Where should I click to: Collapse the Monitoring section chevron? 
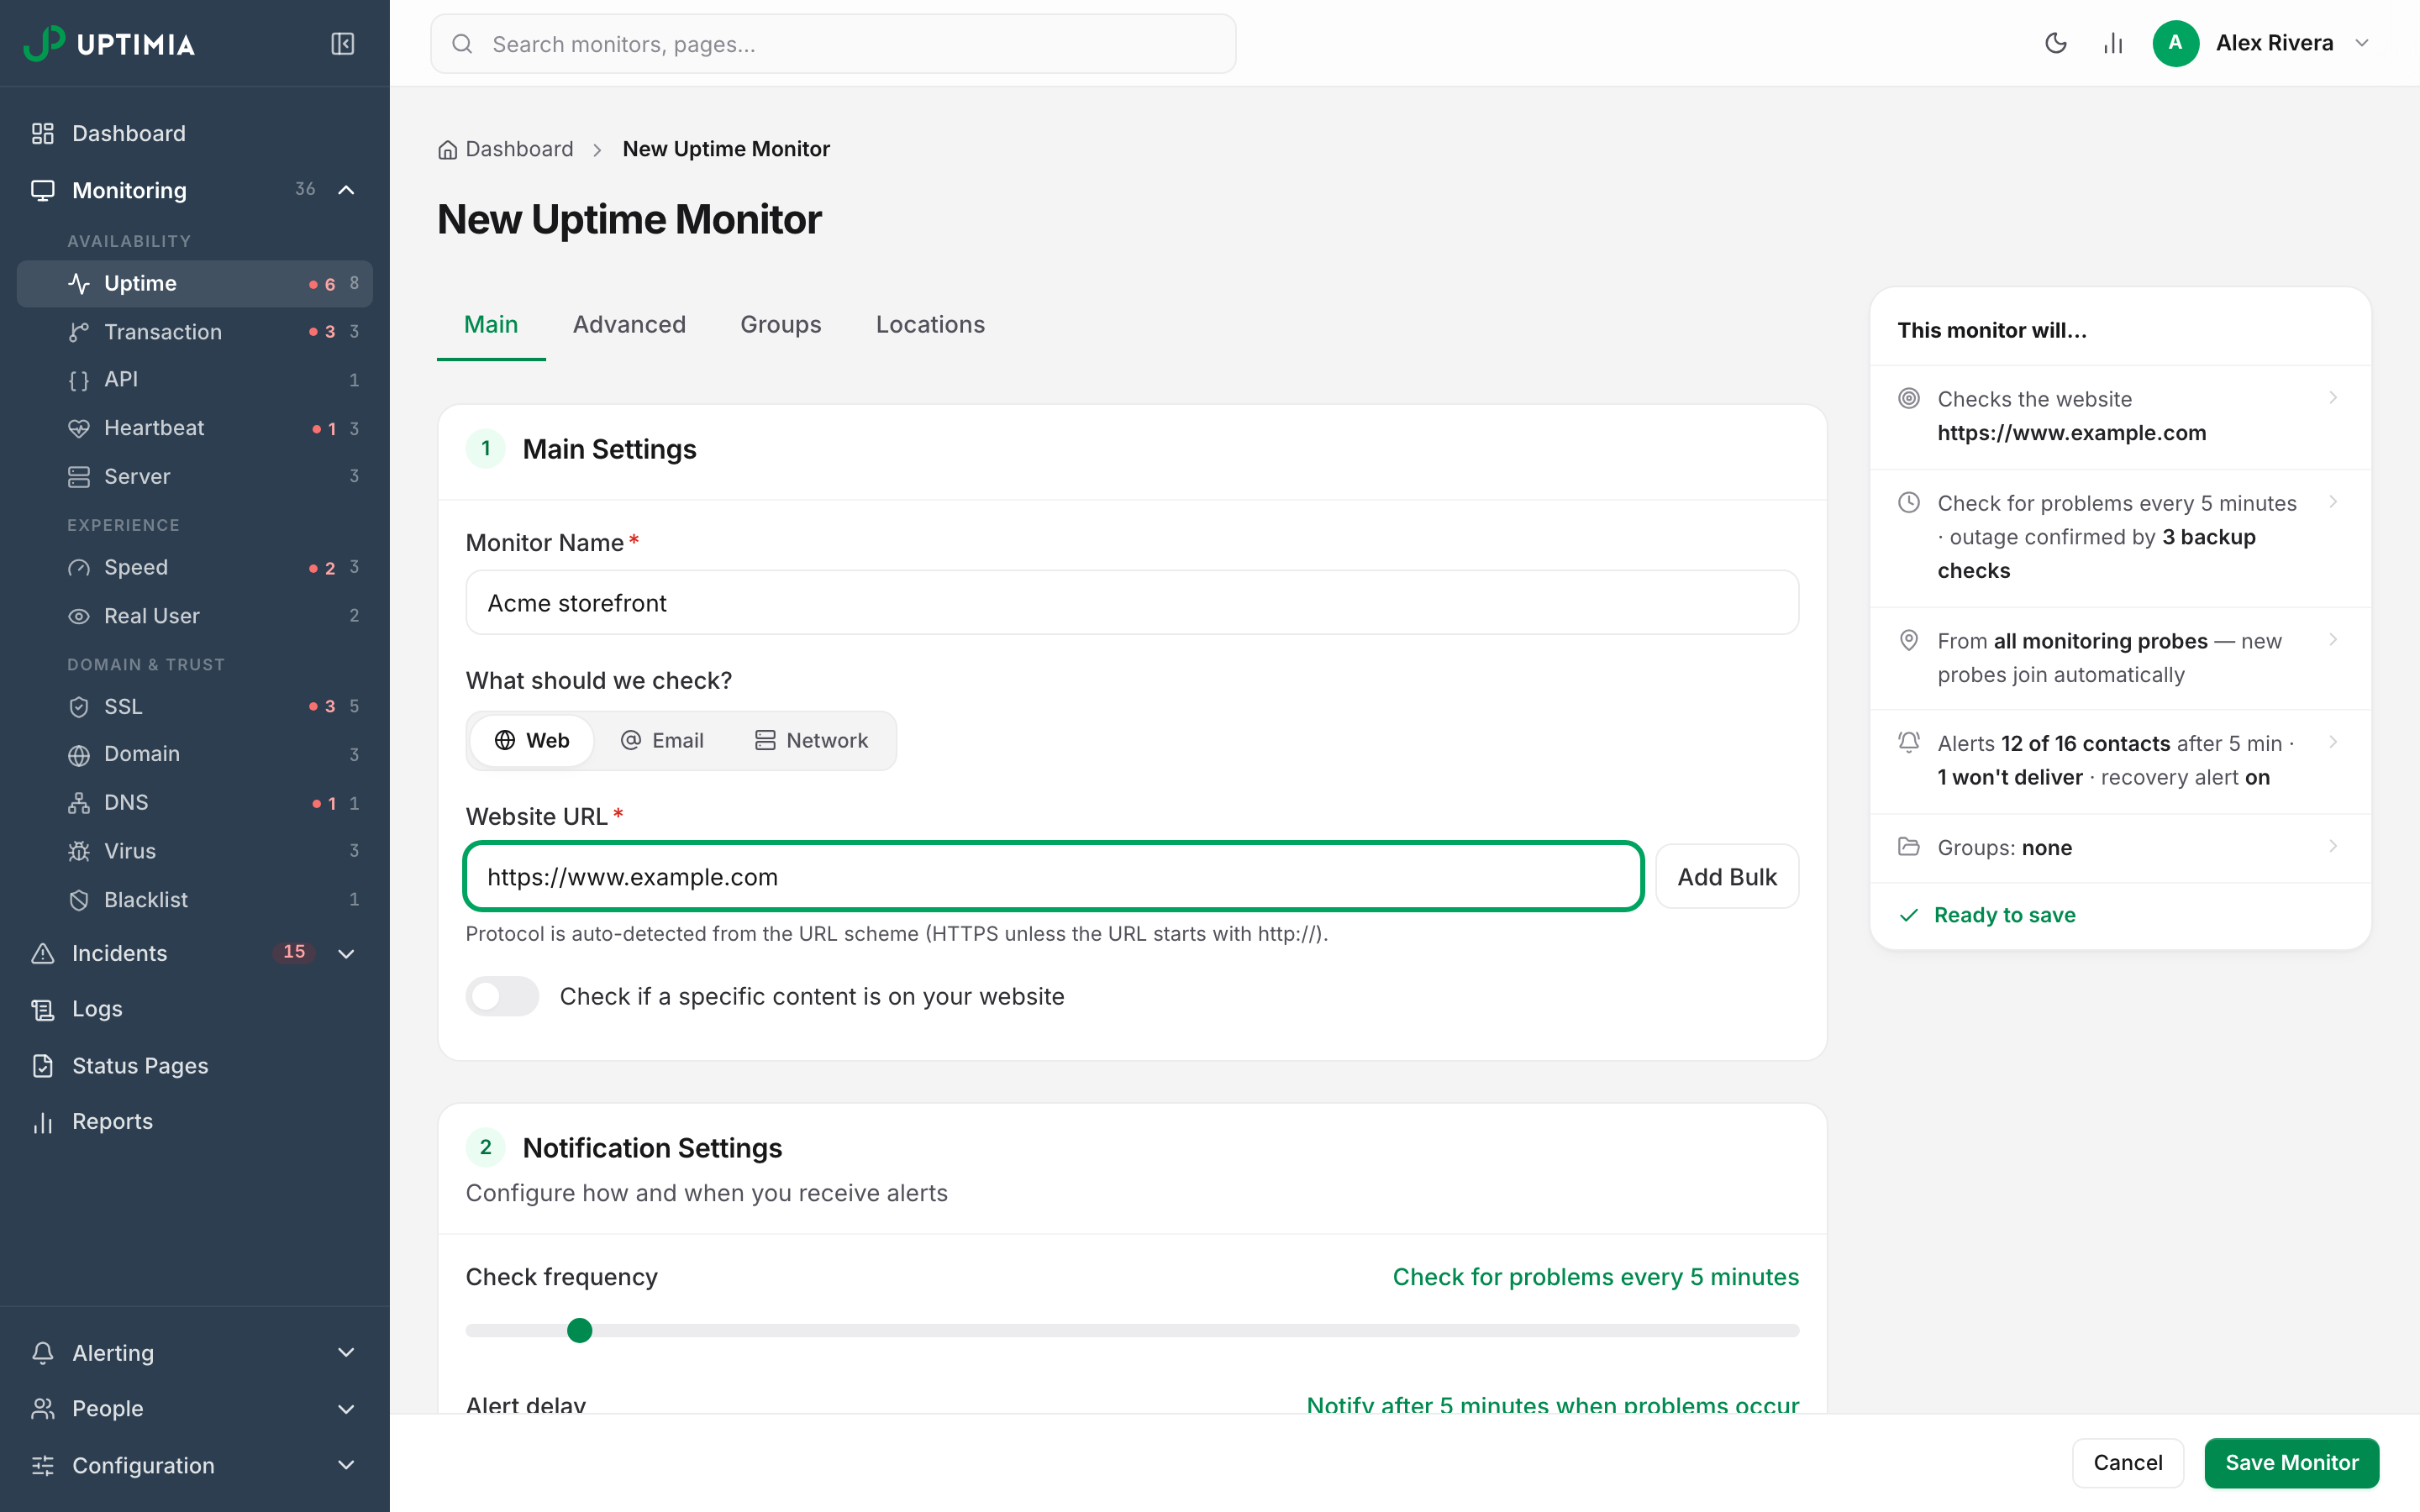pos(346,190)
